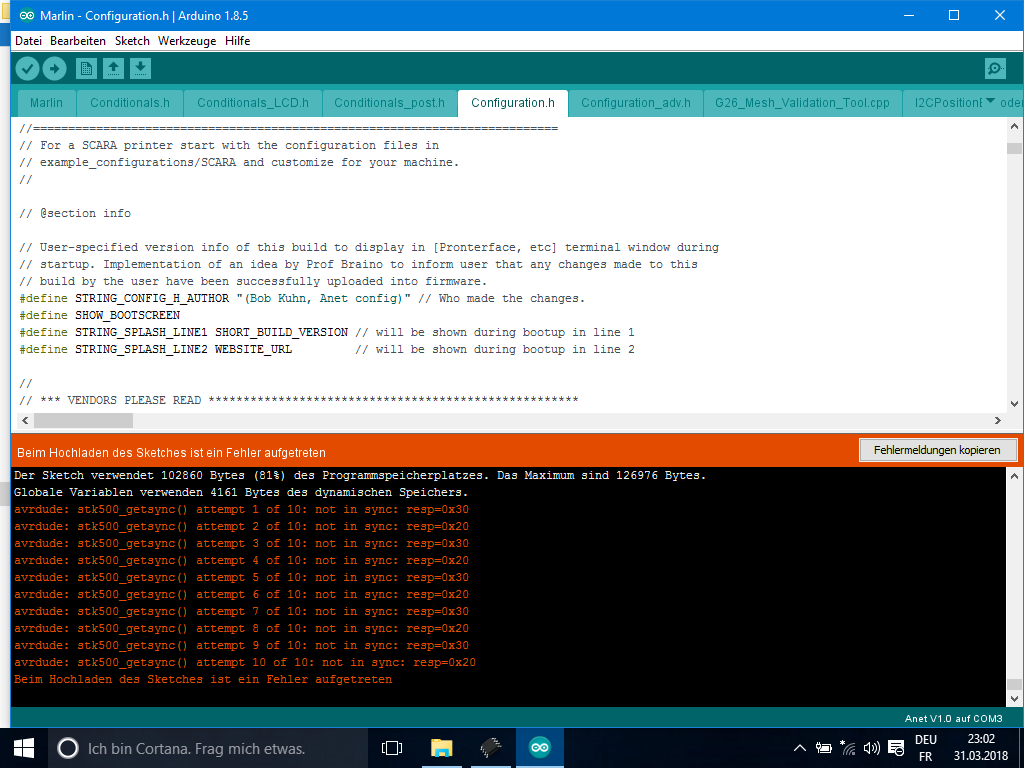Viewport: 1024px width, 768px height.
Task: Click the STRING_CONFIG_H_AUTHOR define line
Action: coord(302,298)
